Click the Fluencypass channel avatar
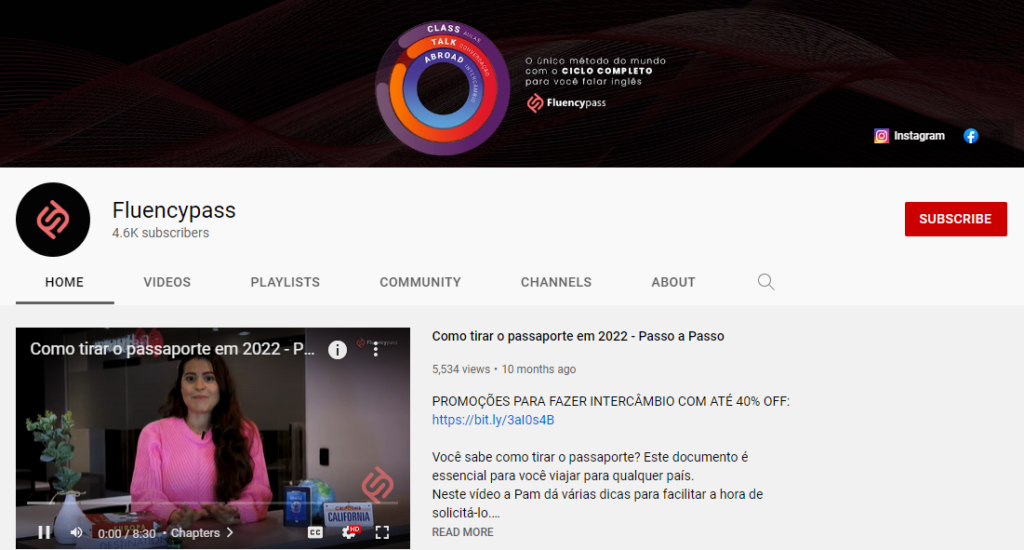The height and width of the screenshot is (550, 1024). 53,219
